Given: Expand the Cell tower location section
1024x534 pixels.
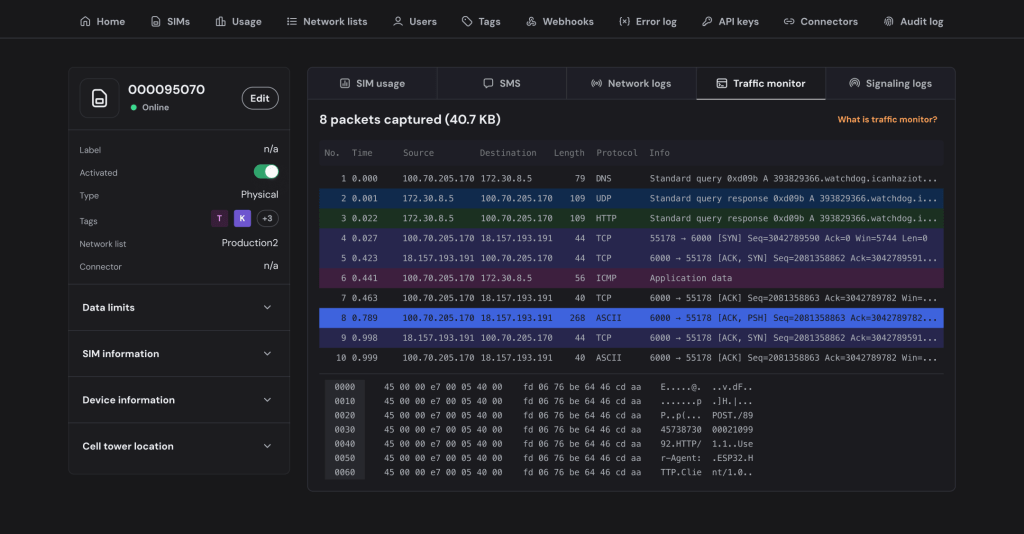Looking at the screenshot, I should 179,447.
